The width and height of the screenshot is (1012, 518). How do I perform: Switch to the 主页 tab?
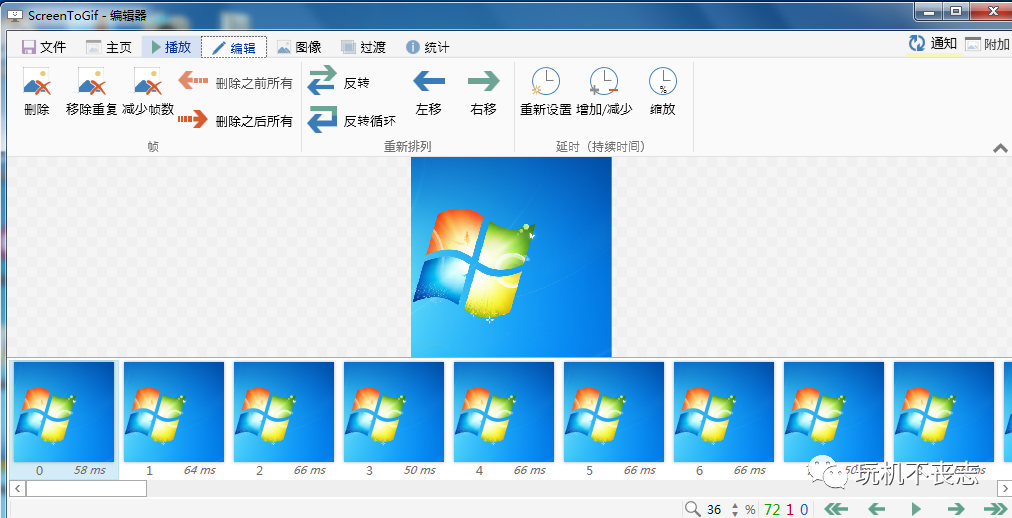tap(109, 47)
